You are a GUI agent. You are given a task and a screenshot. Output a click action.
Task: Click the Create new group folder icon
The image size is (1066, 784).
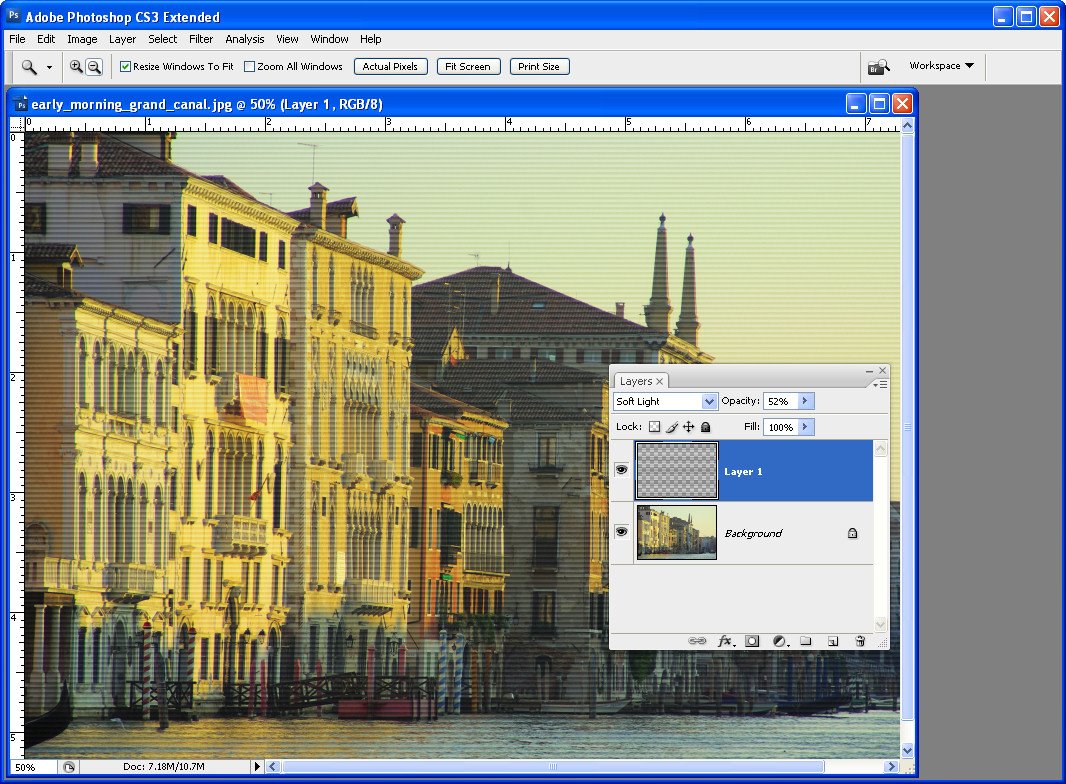(806, 641)
